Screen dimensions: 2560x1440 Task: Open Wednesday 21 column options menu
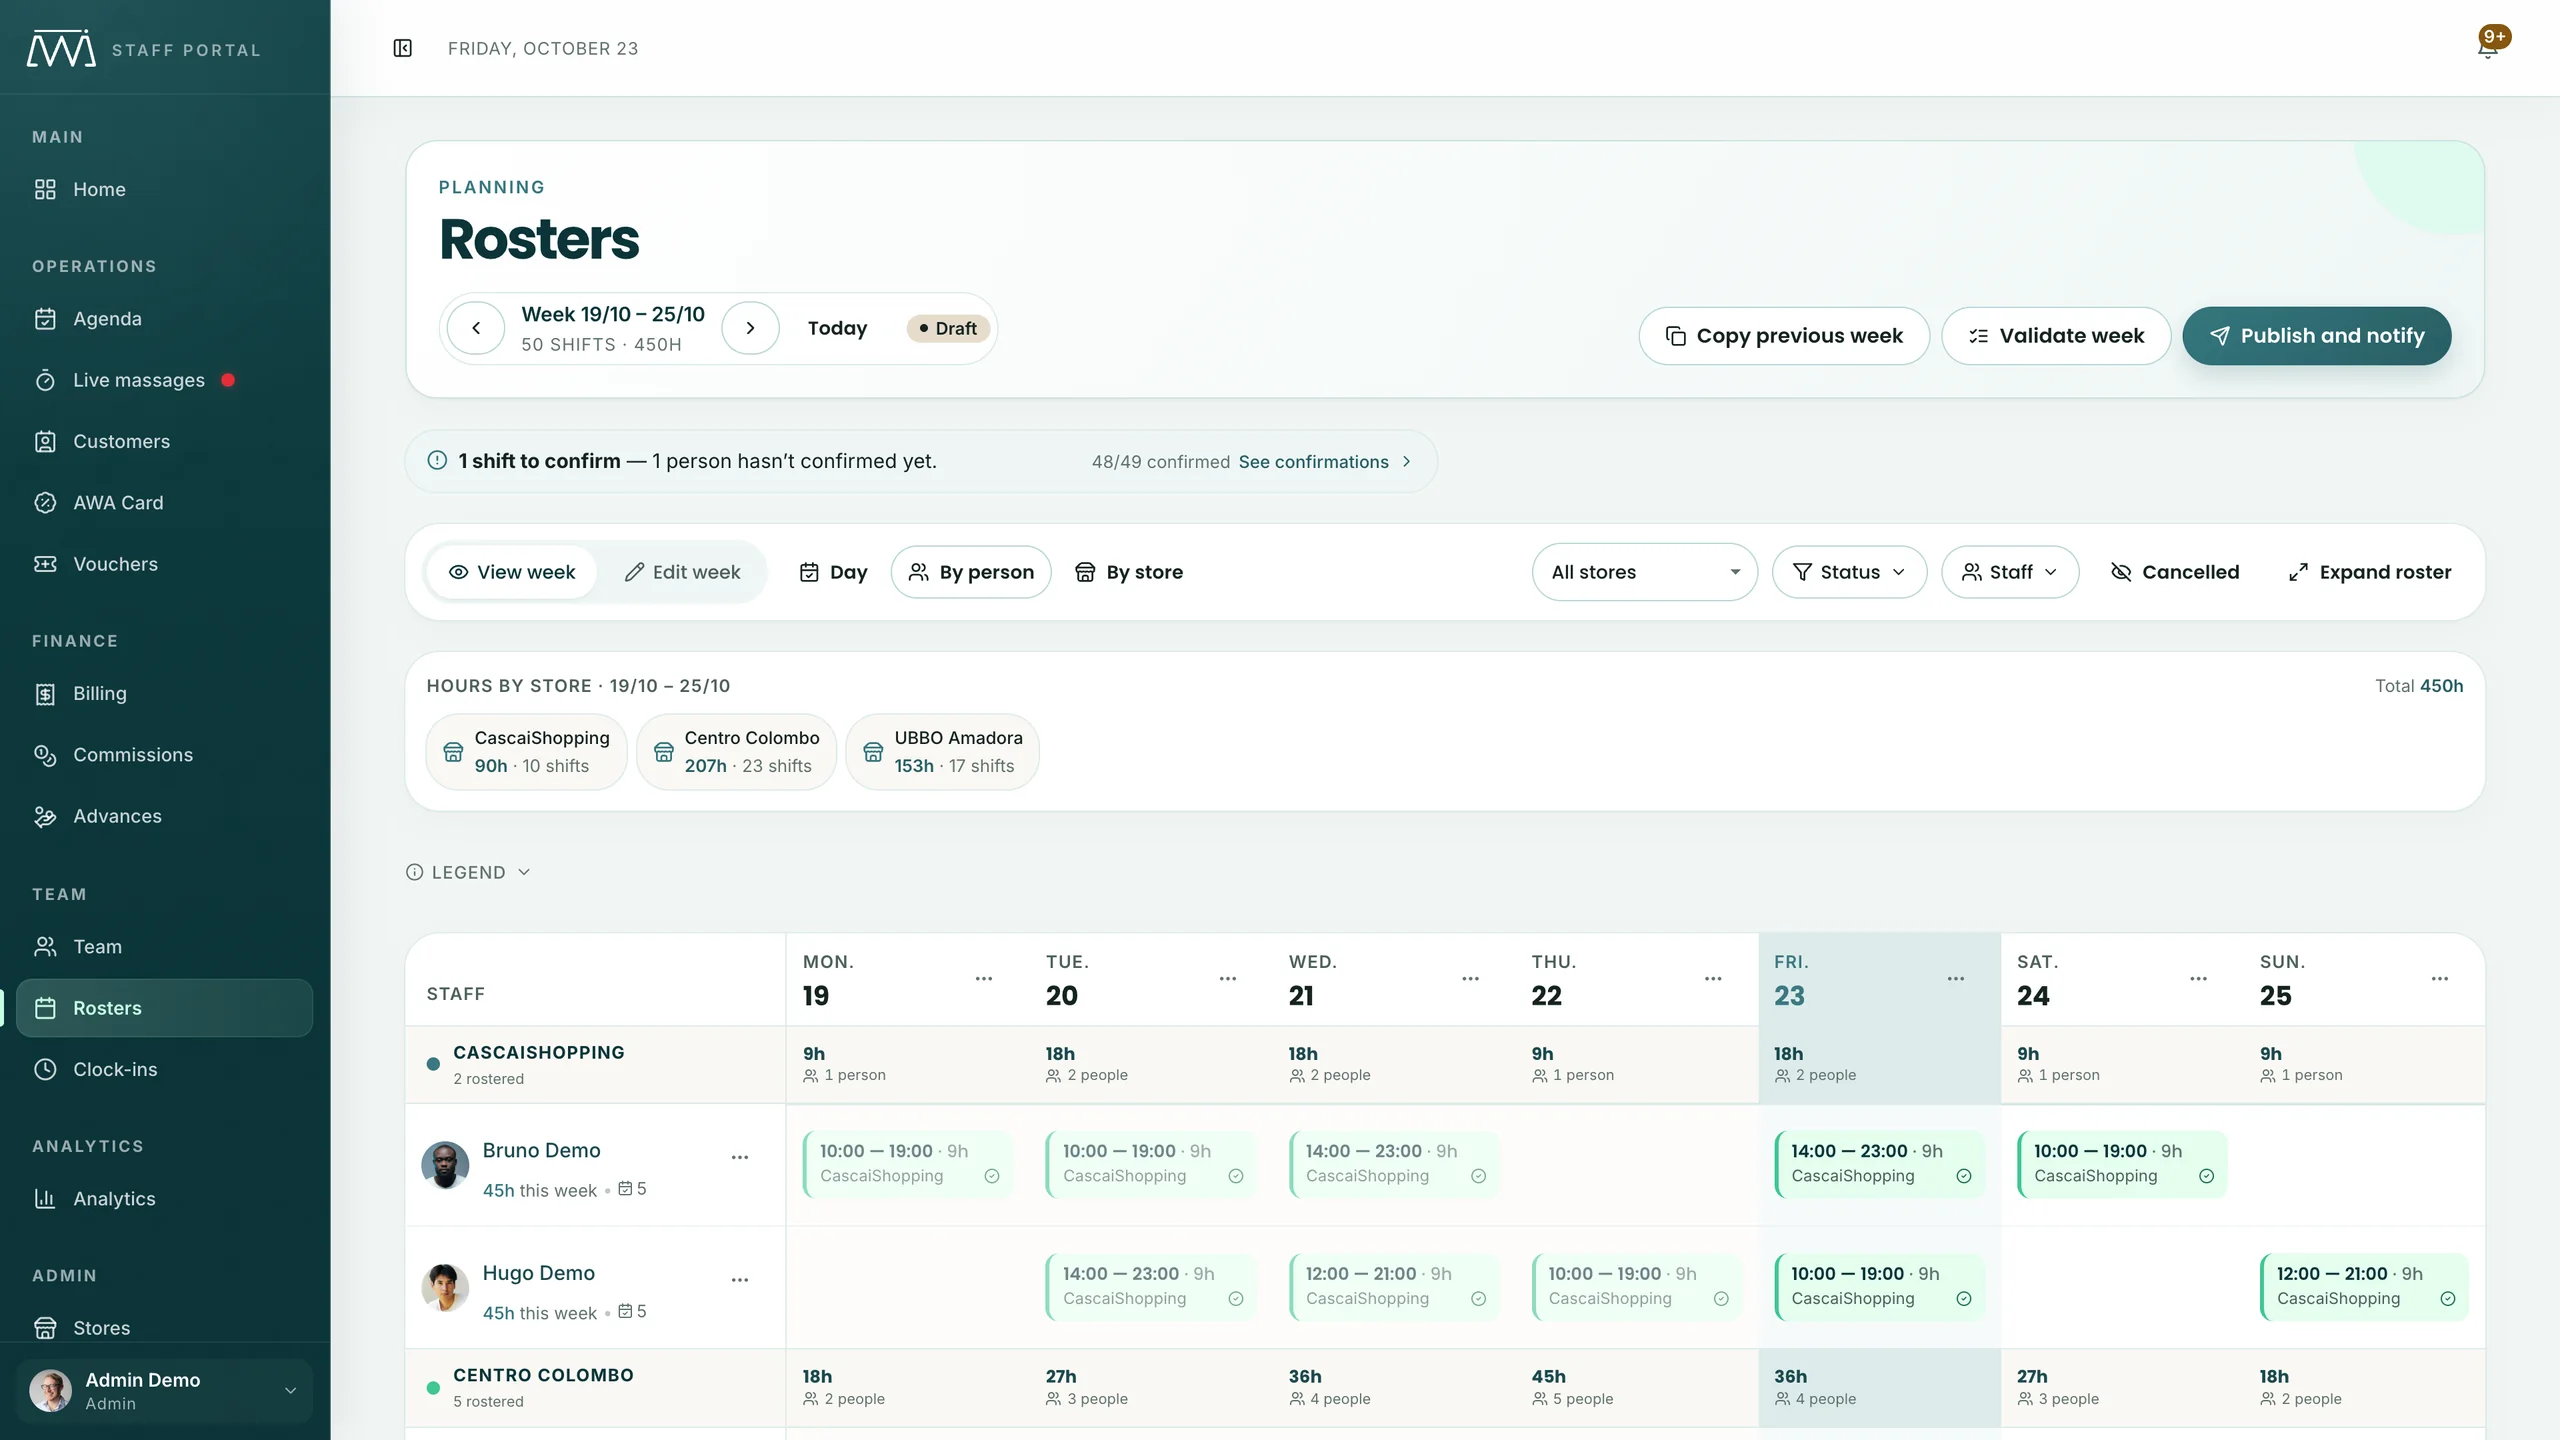[x=1470, y=979]
